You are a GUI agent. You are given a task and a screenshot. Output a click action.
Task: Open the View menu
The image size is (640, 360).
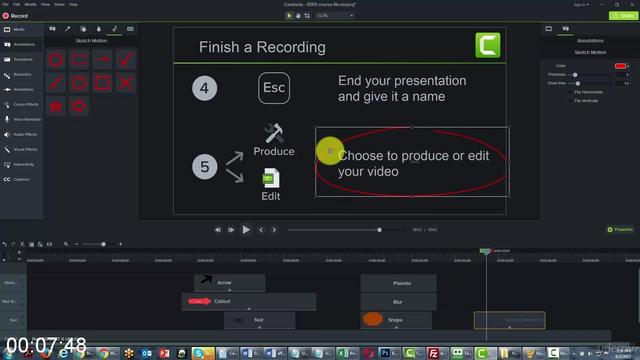point(45,4)
